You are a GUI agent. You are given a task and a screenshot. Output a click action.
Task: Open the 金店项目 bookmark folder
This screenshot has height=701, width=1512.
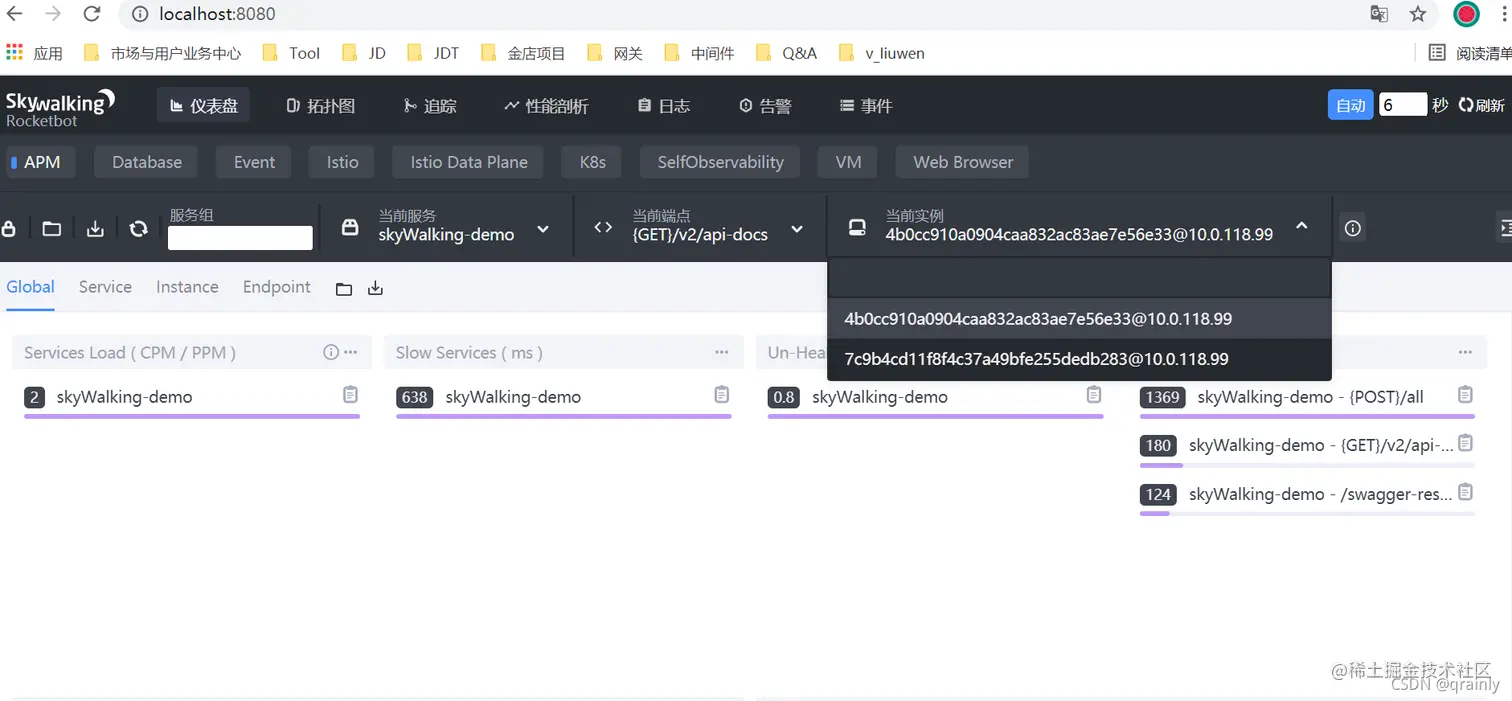click(x=523, y=53)
